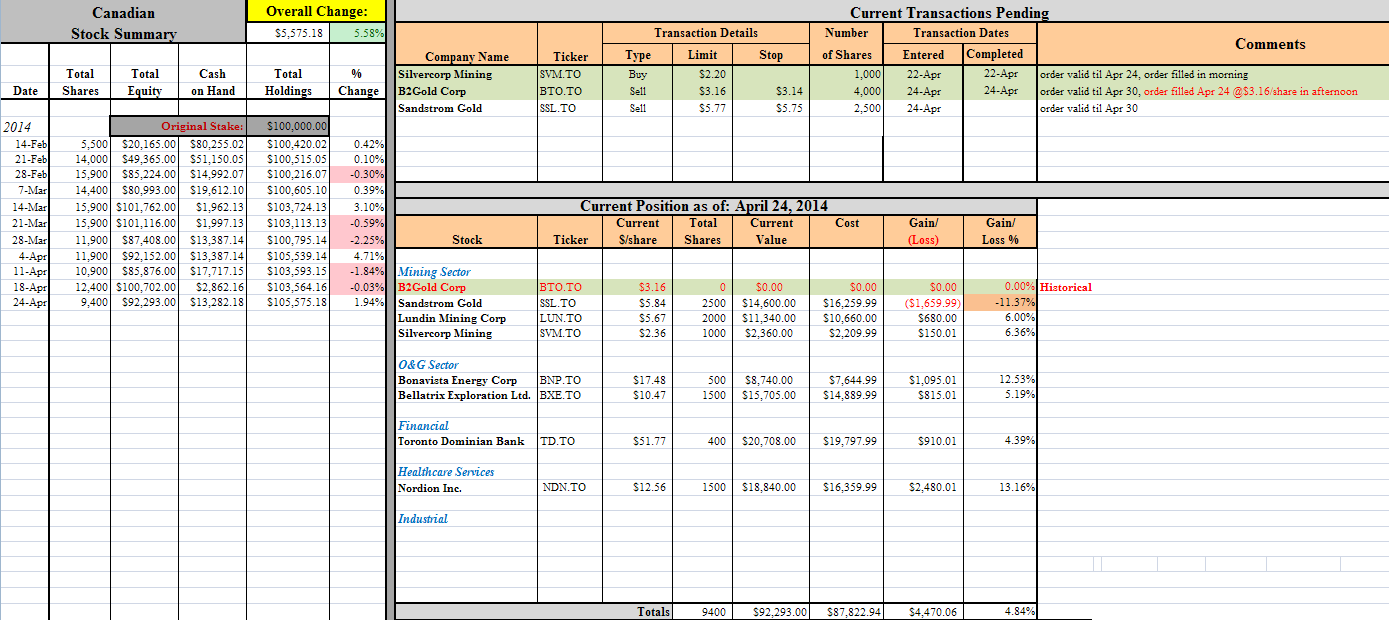The width and height of the screenshot is (1389, 620).
Task: Click the "2014" year label
Action: [x=18, y=127]
